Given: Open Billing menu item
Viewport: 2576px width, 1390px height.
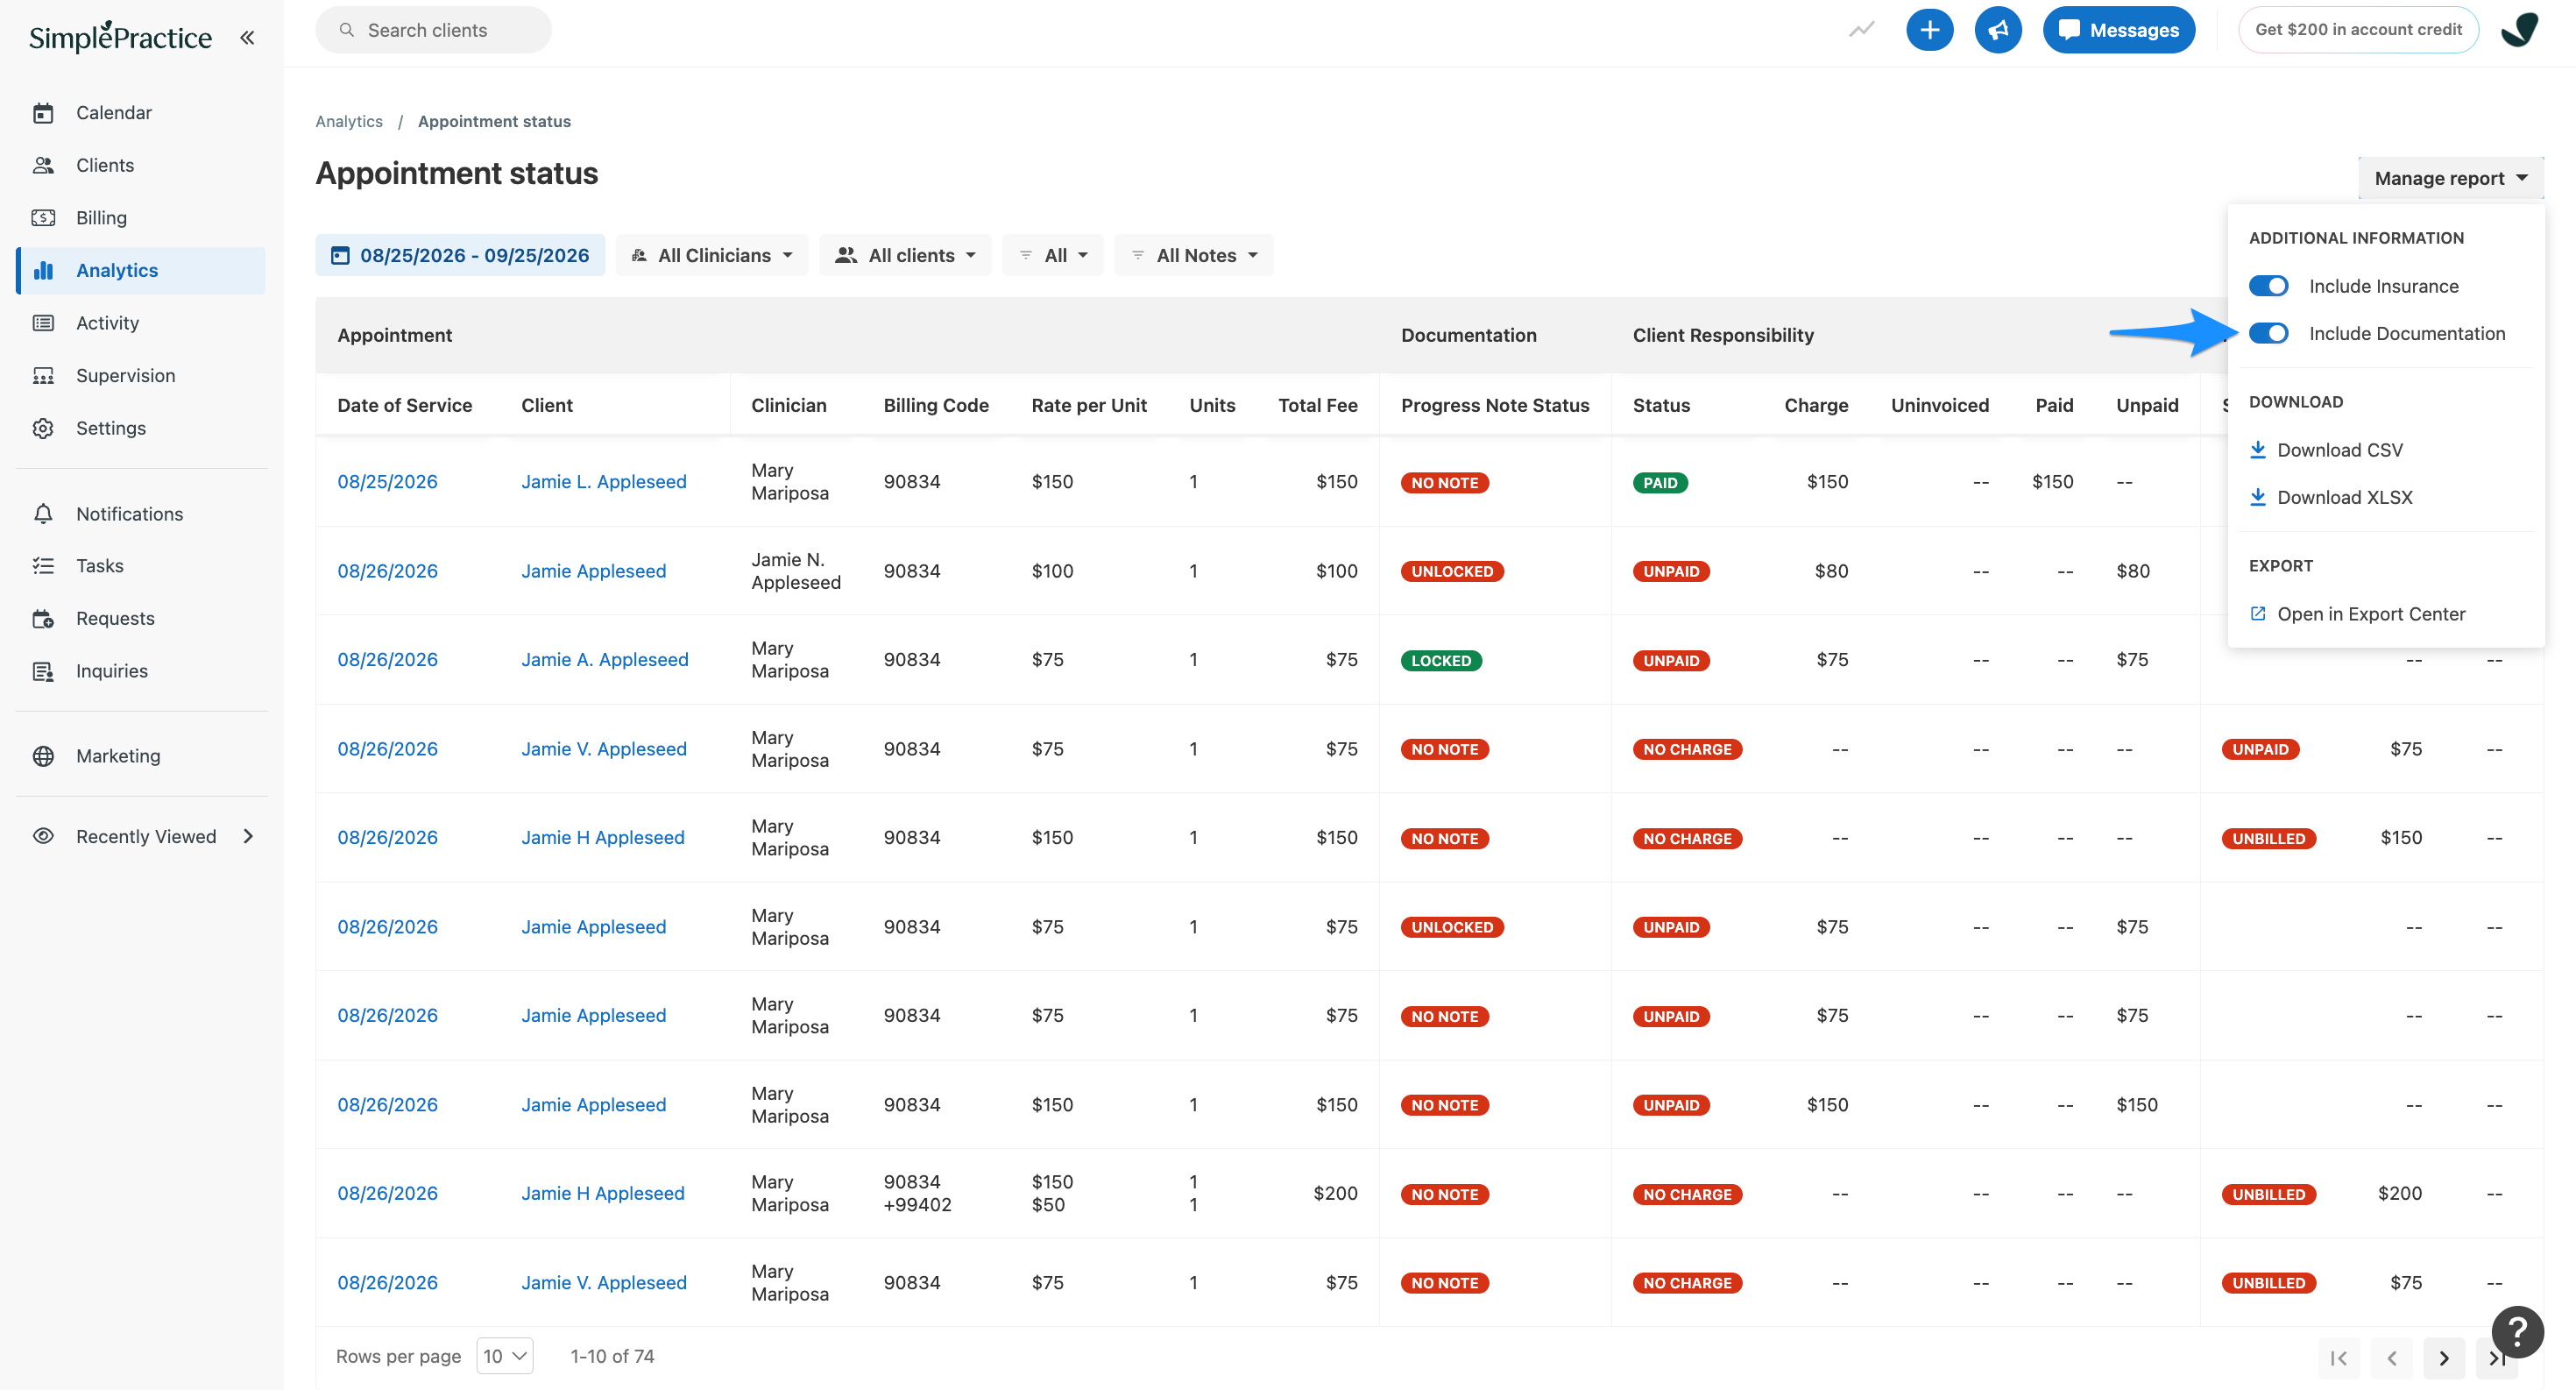Looking at the screenshot, I should 141,218.
